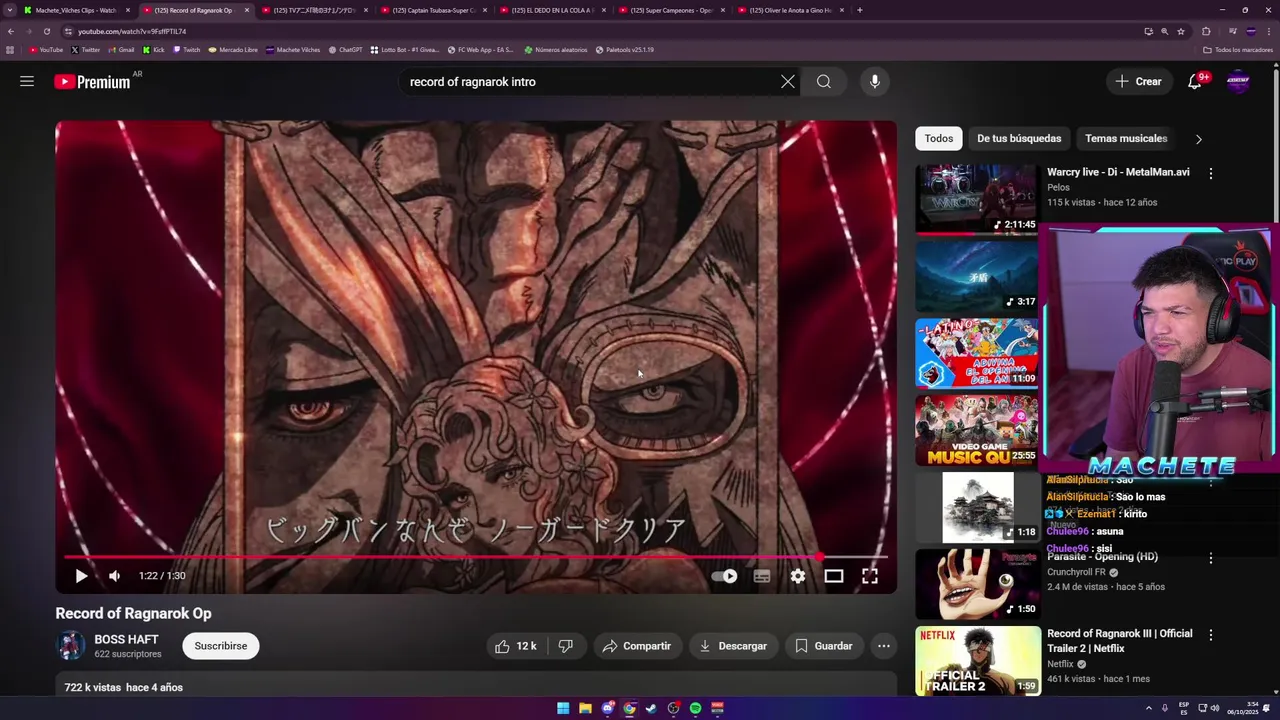
Task: Open the ChatGPT bookmark
Action: click(345, 49)
